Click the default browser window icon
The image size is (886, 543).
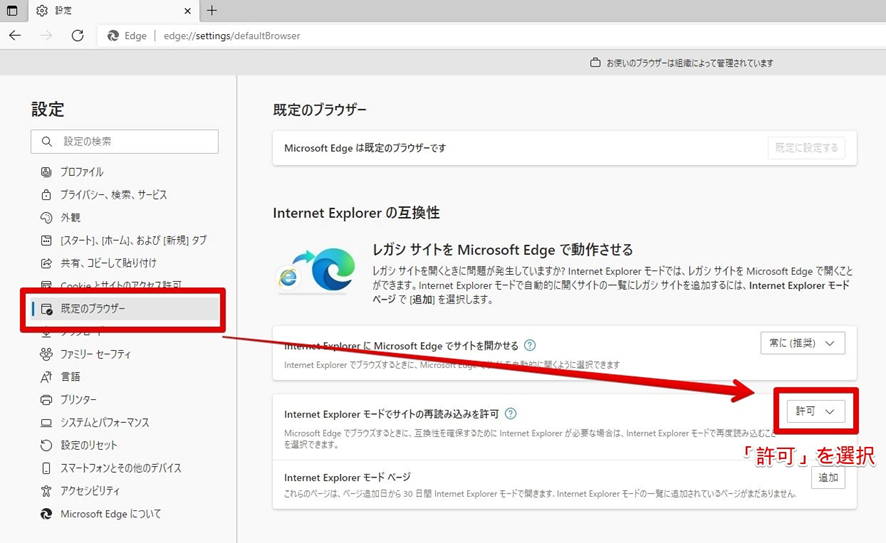tap(46, 309)
